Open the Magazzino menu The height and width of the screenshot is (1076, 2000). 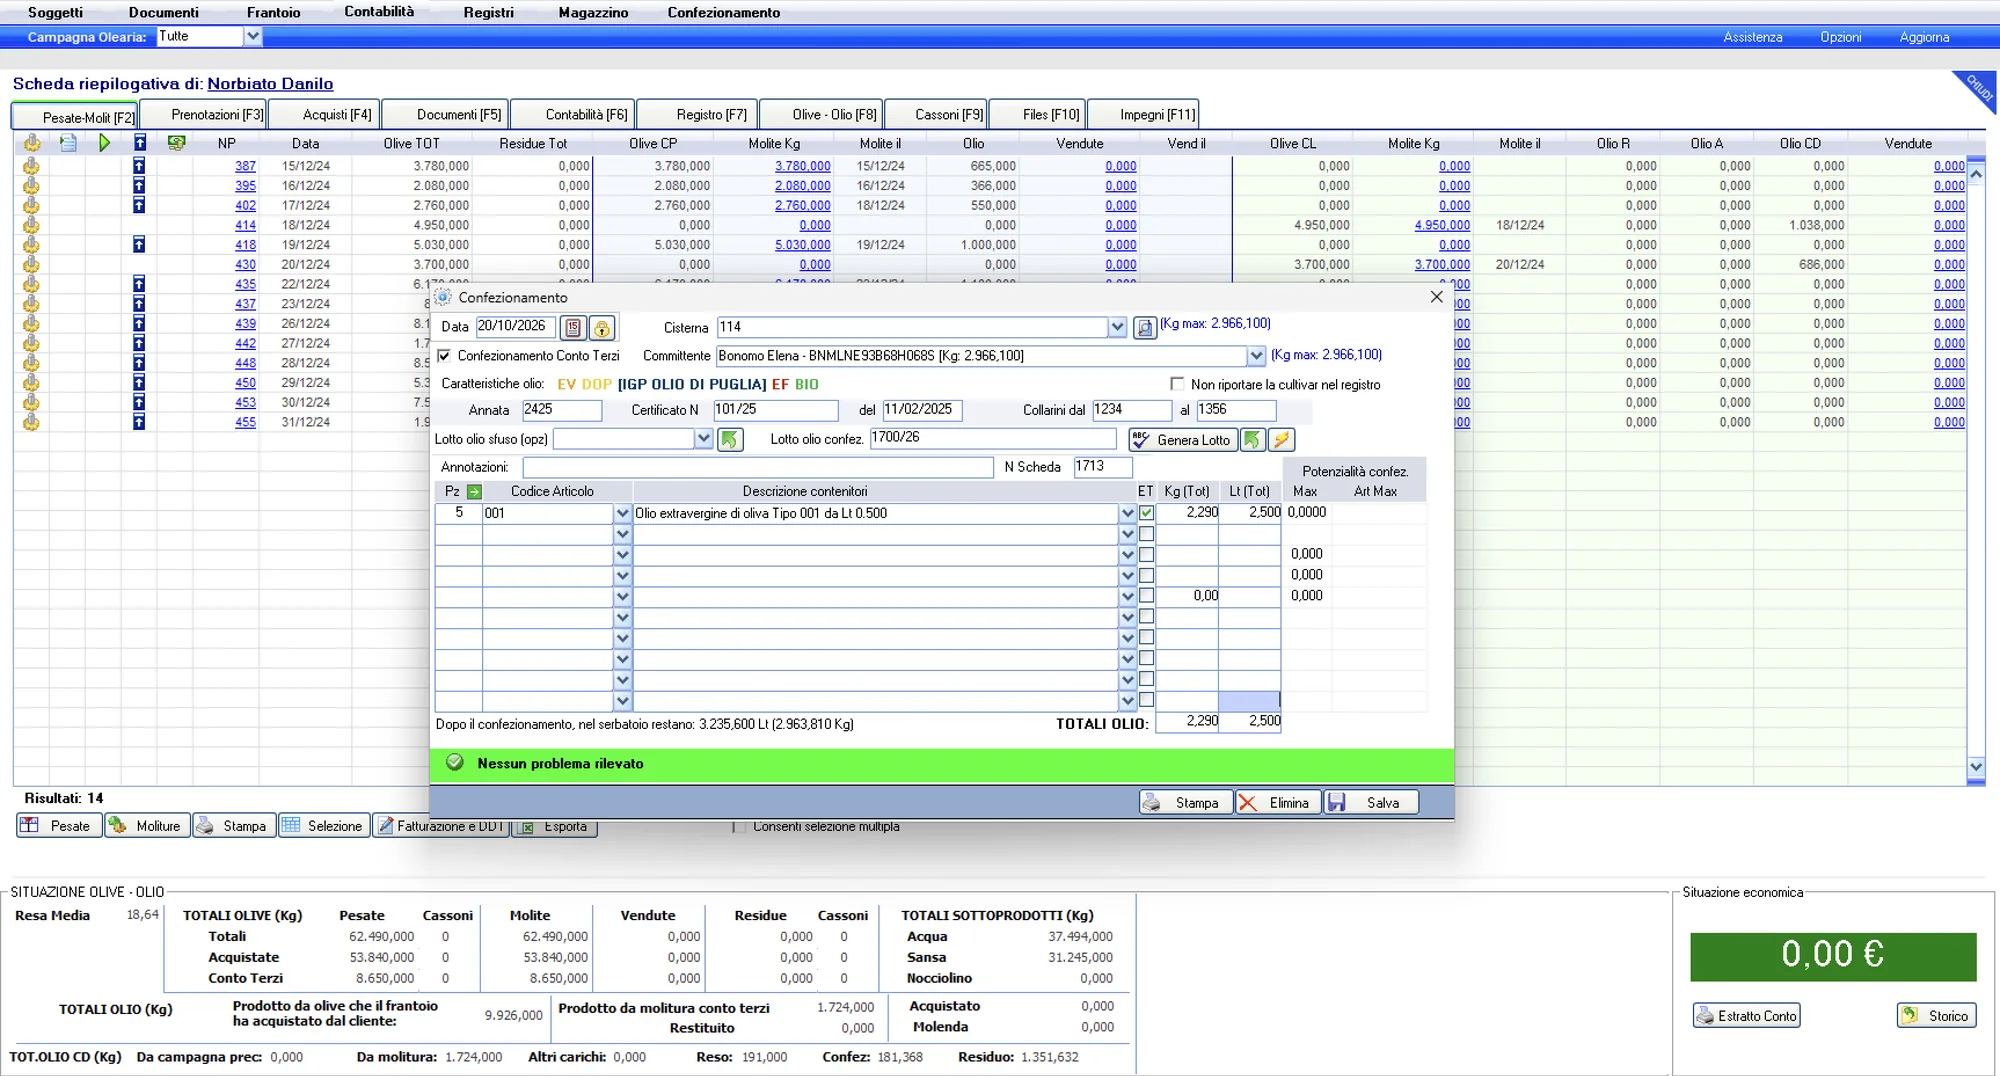point(593,12)
